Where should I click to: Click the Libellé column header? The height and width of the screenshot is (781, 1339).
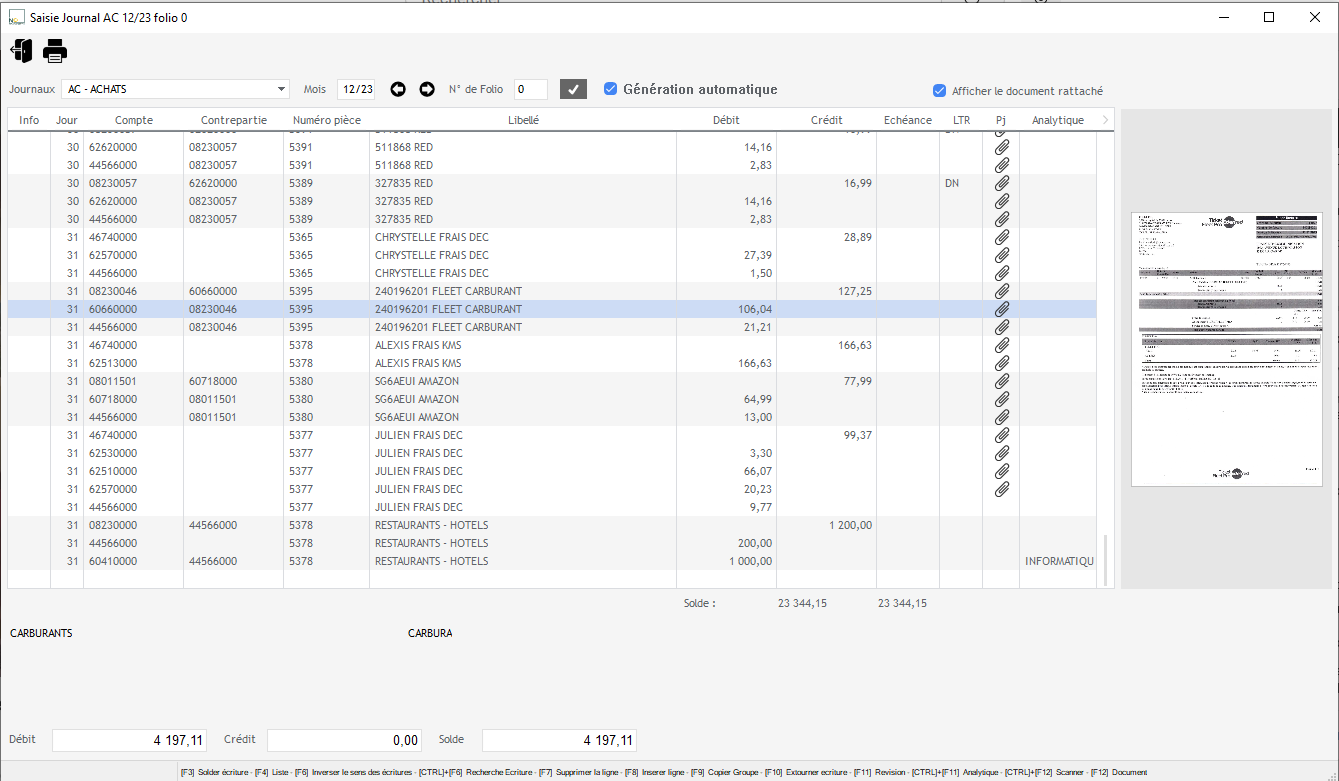tap(523, 120)
